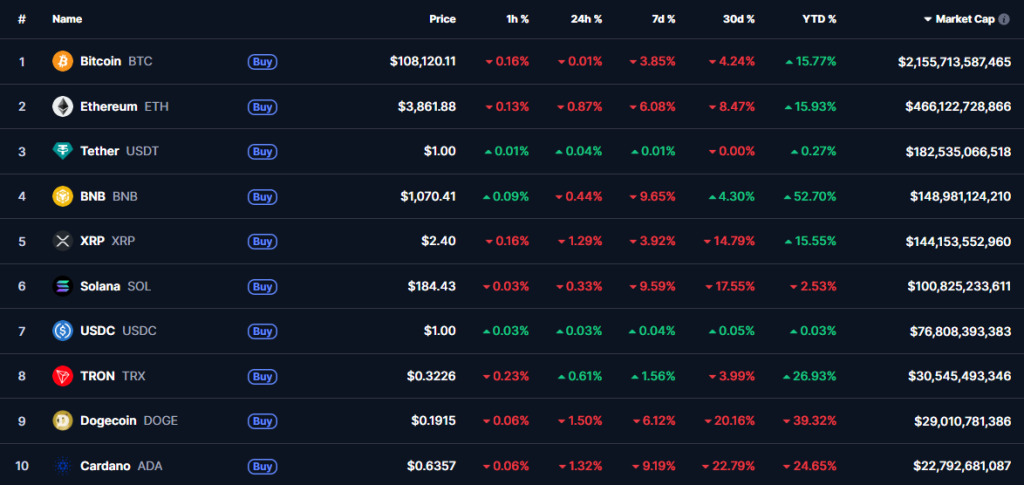Click the Market Cap info icon
The height and width of the screenshot is (485, 1024).
(1004, 19)
